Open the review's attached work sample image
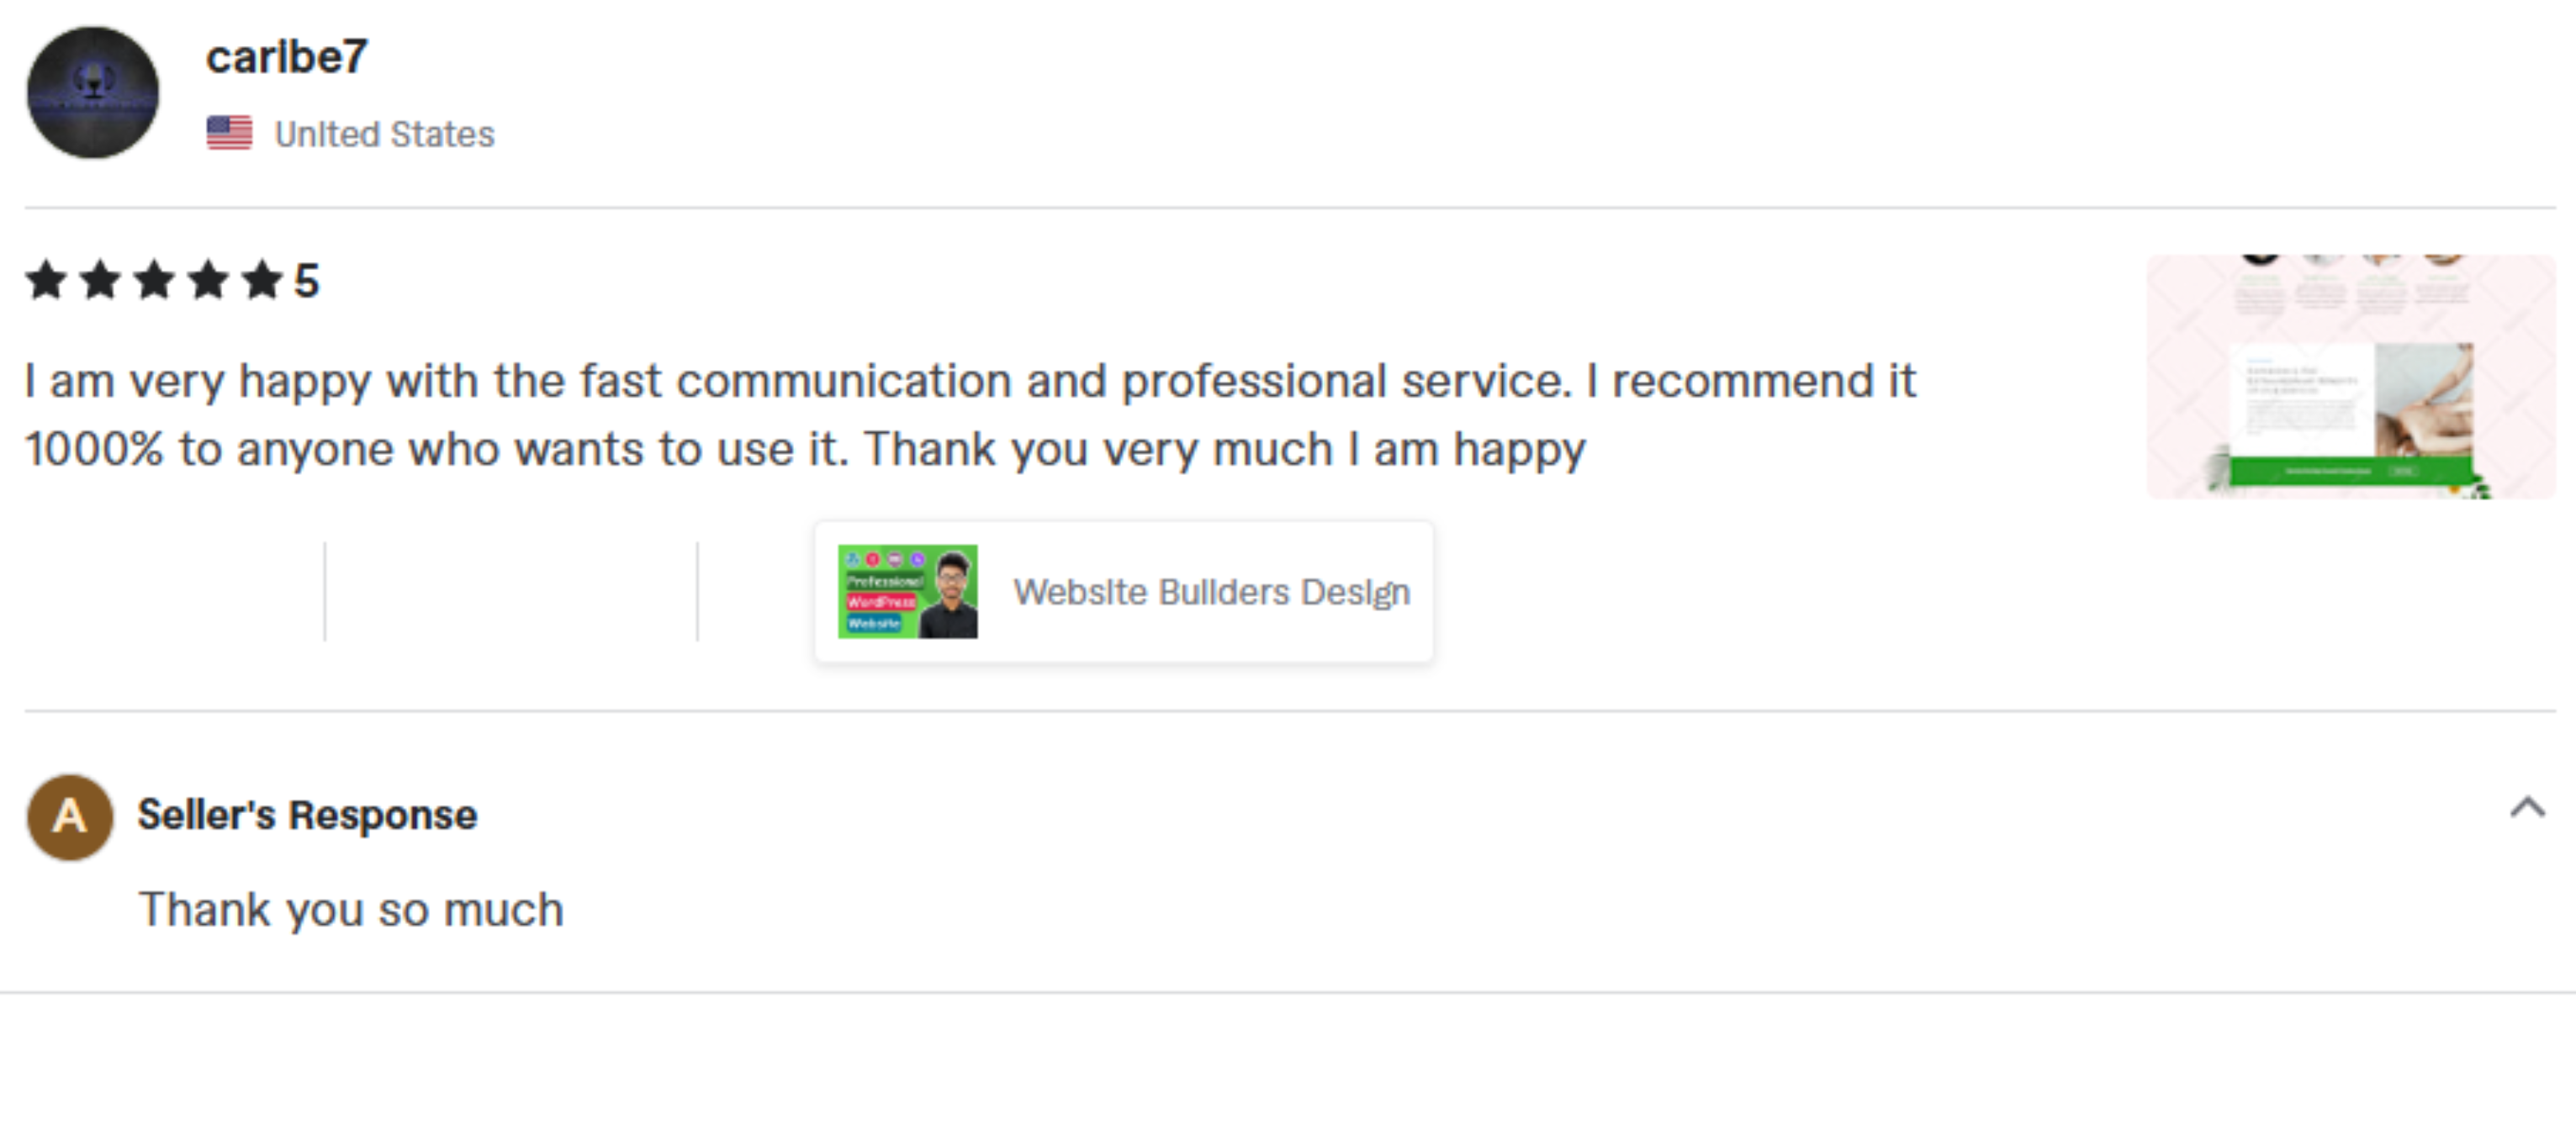This screenshot has width=2576, height=1130. (2350, 377)
